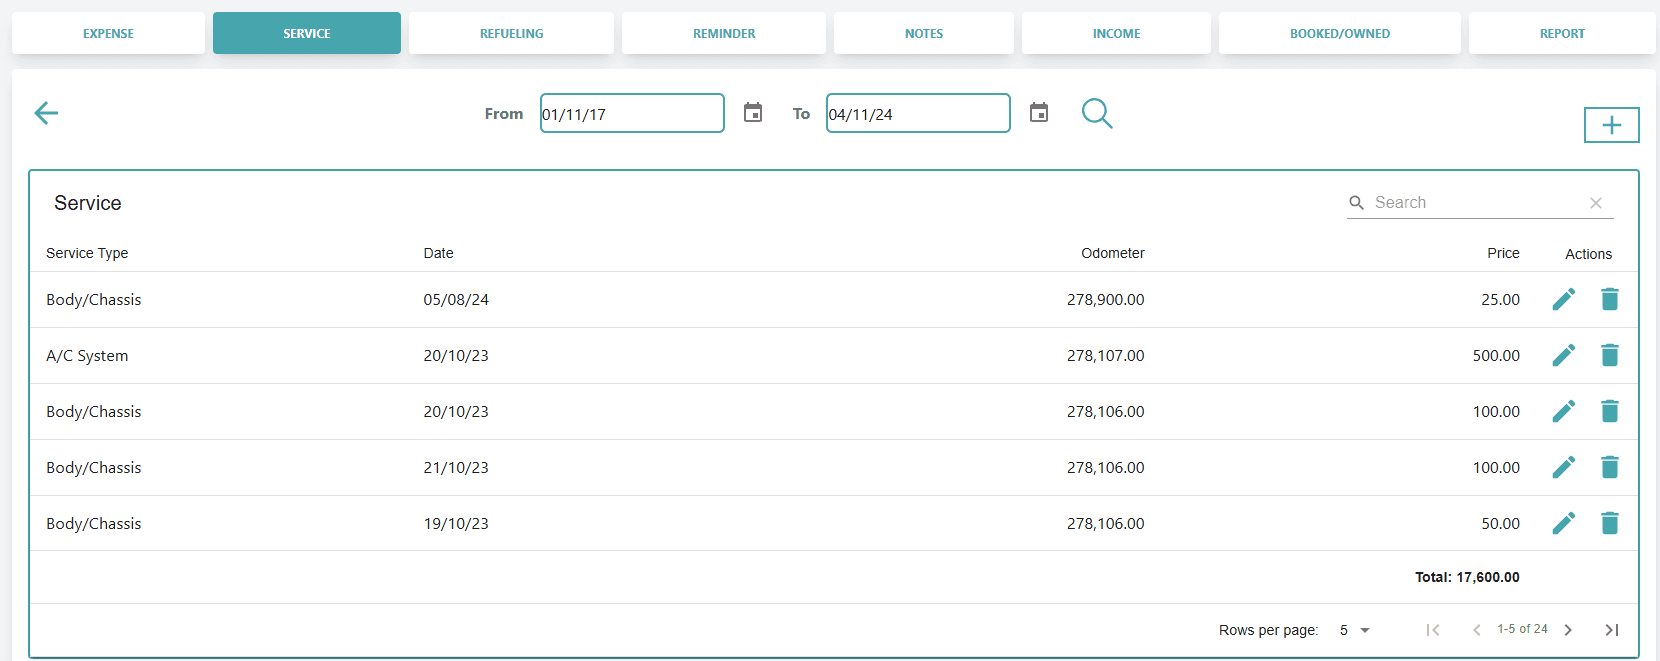Go to next page of services
1660x661 pixels.
1568,630
